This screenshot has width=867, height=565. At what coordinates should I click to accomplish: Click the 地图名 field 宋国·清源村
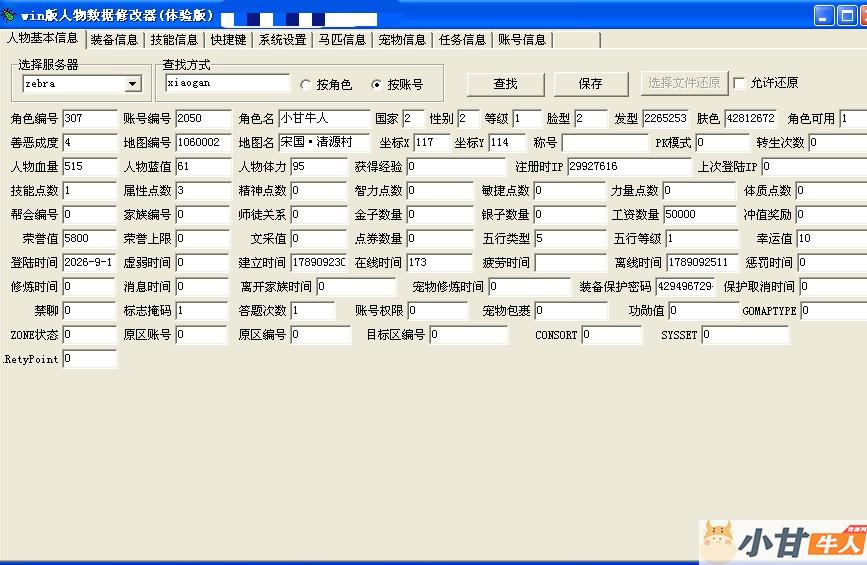[x=324, y=143]
